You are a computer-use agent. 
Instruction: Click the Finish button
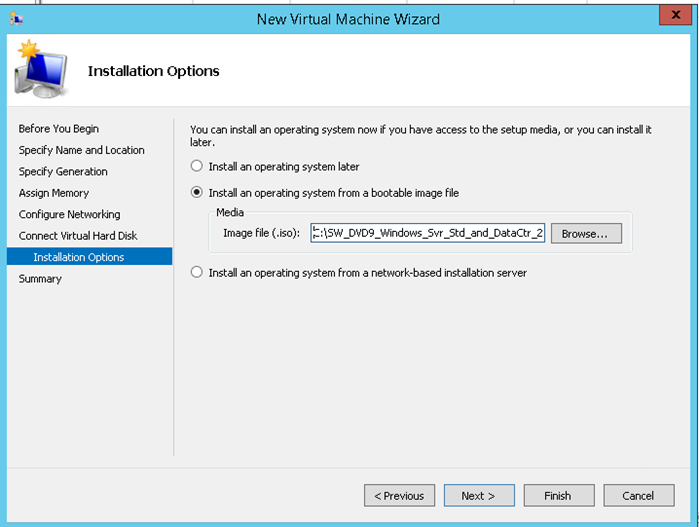point(559,495)
